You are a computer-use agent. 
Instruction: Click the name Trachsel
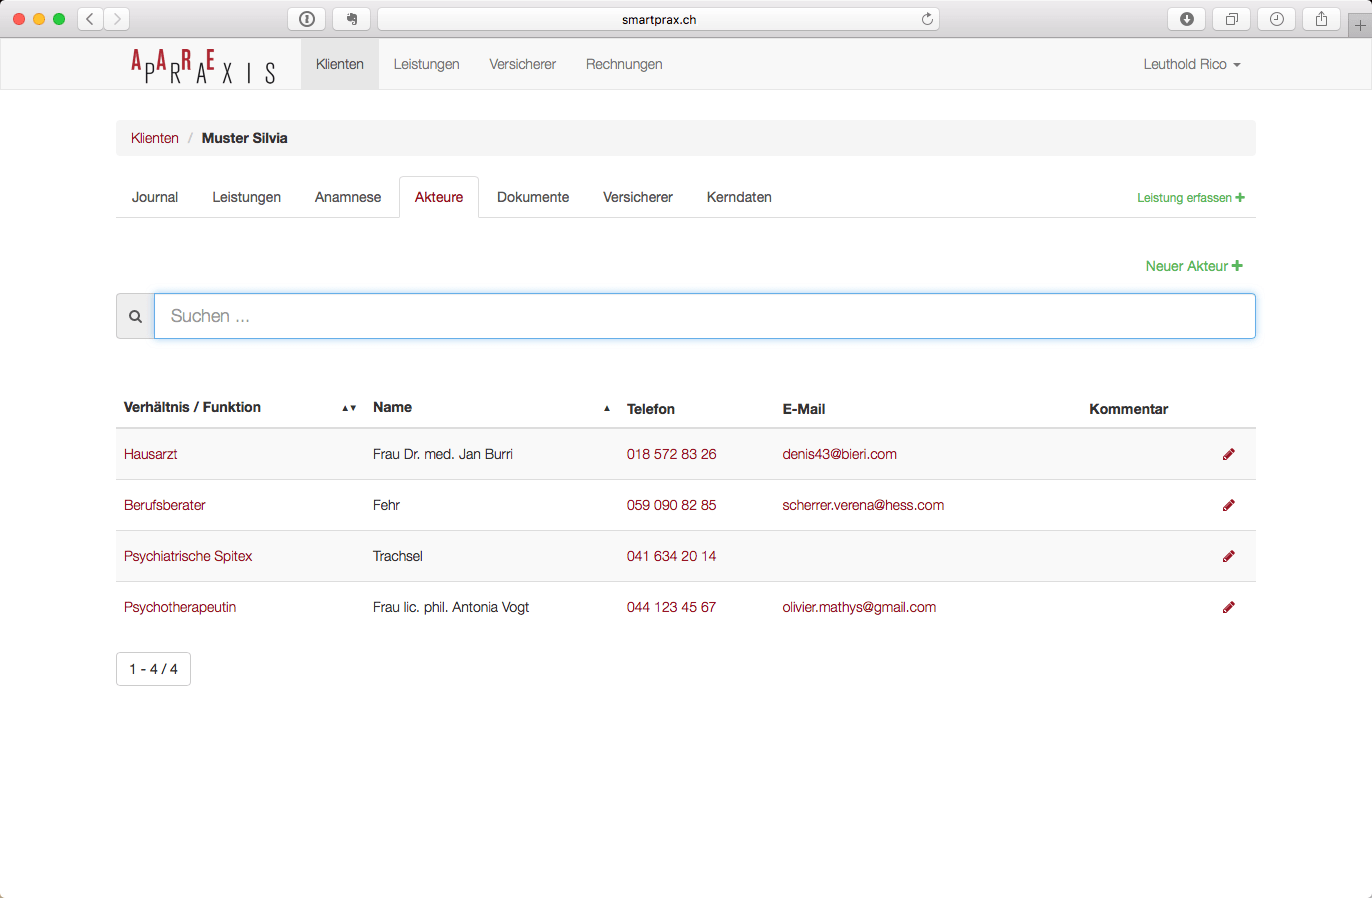[398, 556]
